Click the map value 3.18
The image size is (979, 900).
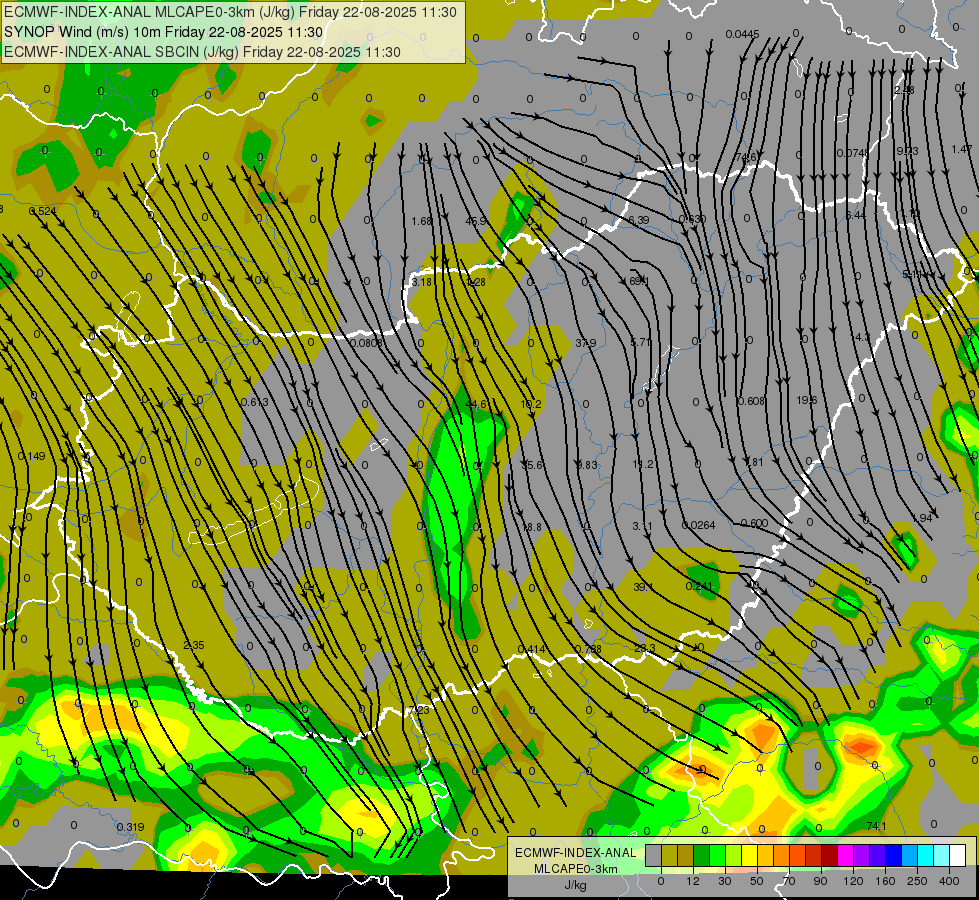click(421, 282)
